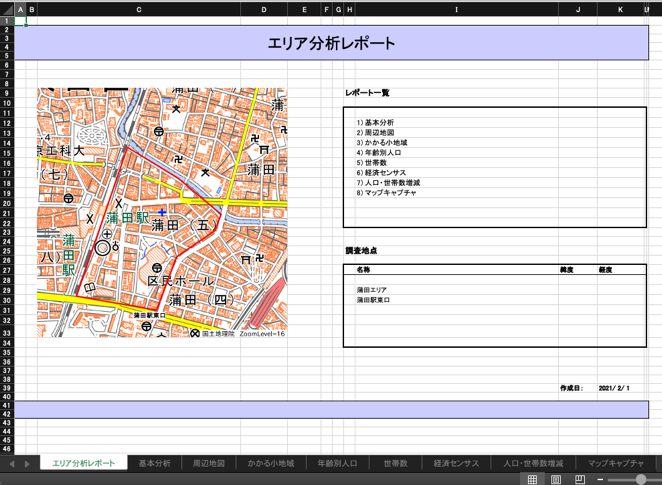Select column C header
The width and height of the screenshot is (662, 485).
pos(138,9)
